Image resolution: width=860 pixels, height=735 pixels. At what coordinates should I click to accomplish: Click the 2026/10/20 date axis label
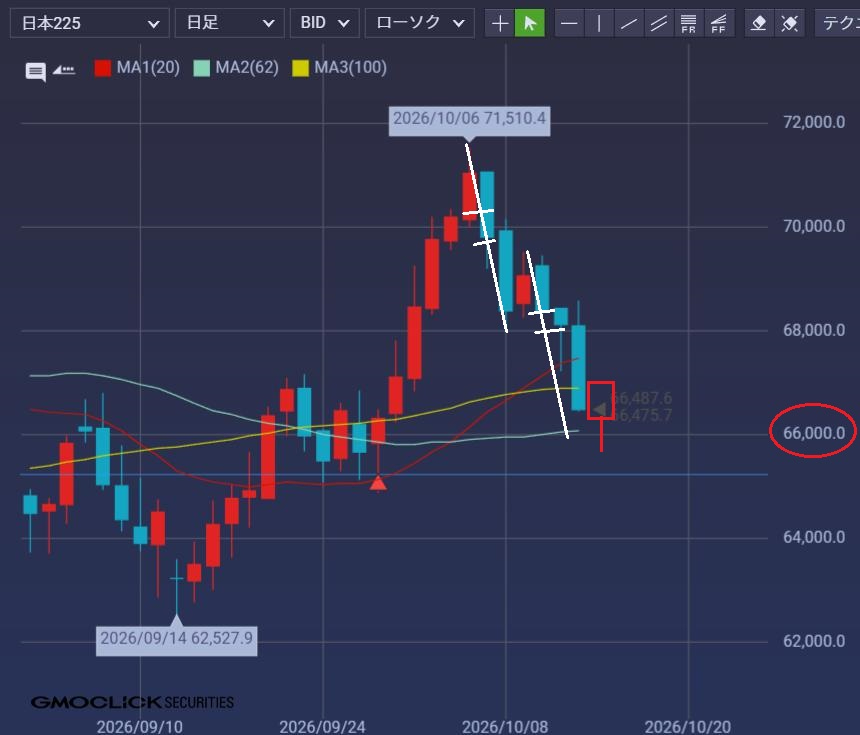[688, 727]
